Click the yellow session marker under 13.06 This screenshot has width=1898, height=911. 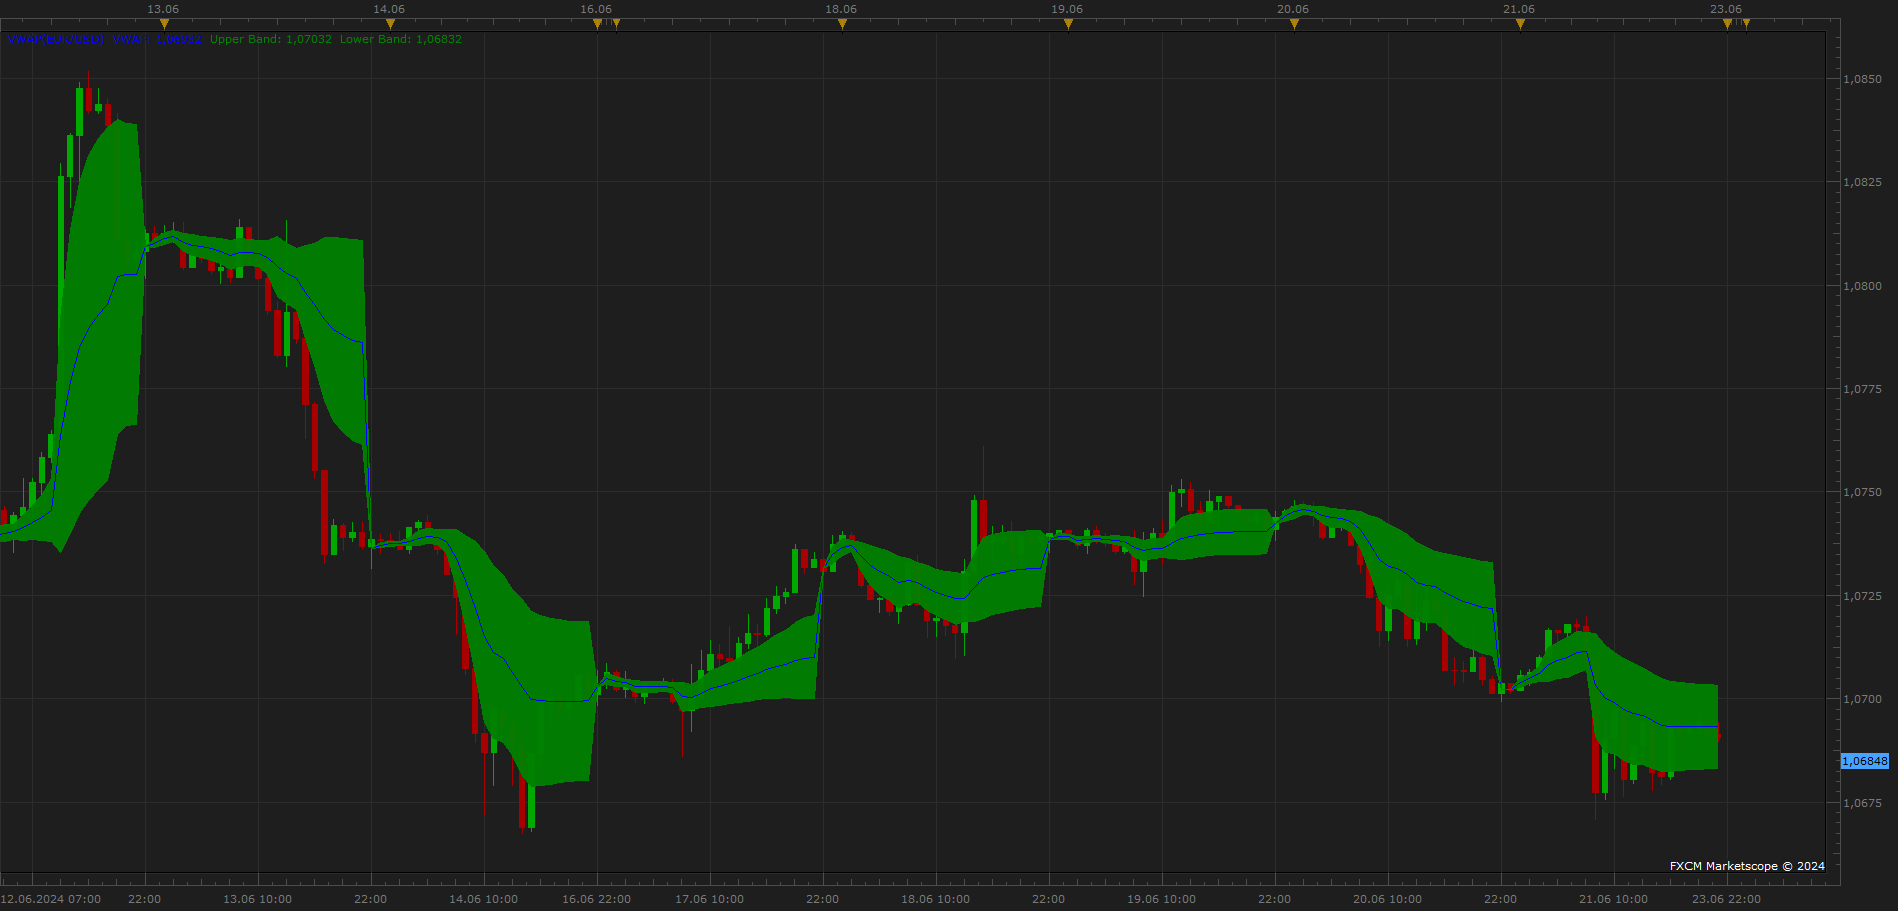[x=164, y=24]
